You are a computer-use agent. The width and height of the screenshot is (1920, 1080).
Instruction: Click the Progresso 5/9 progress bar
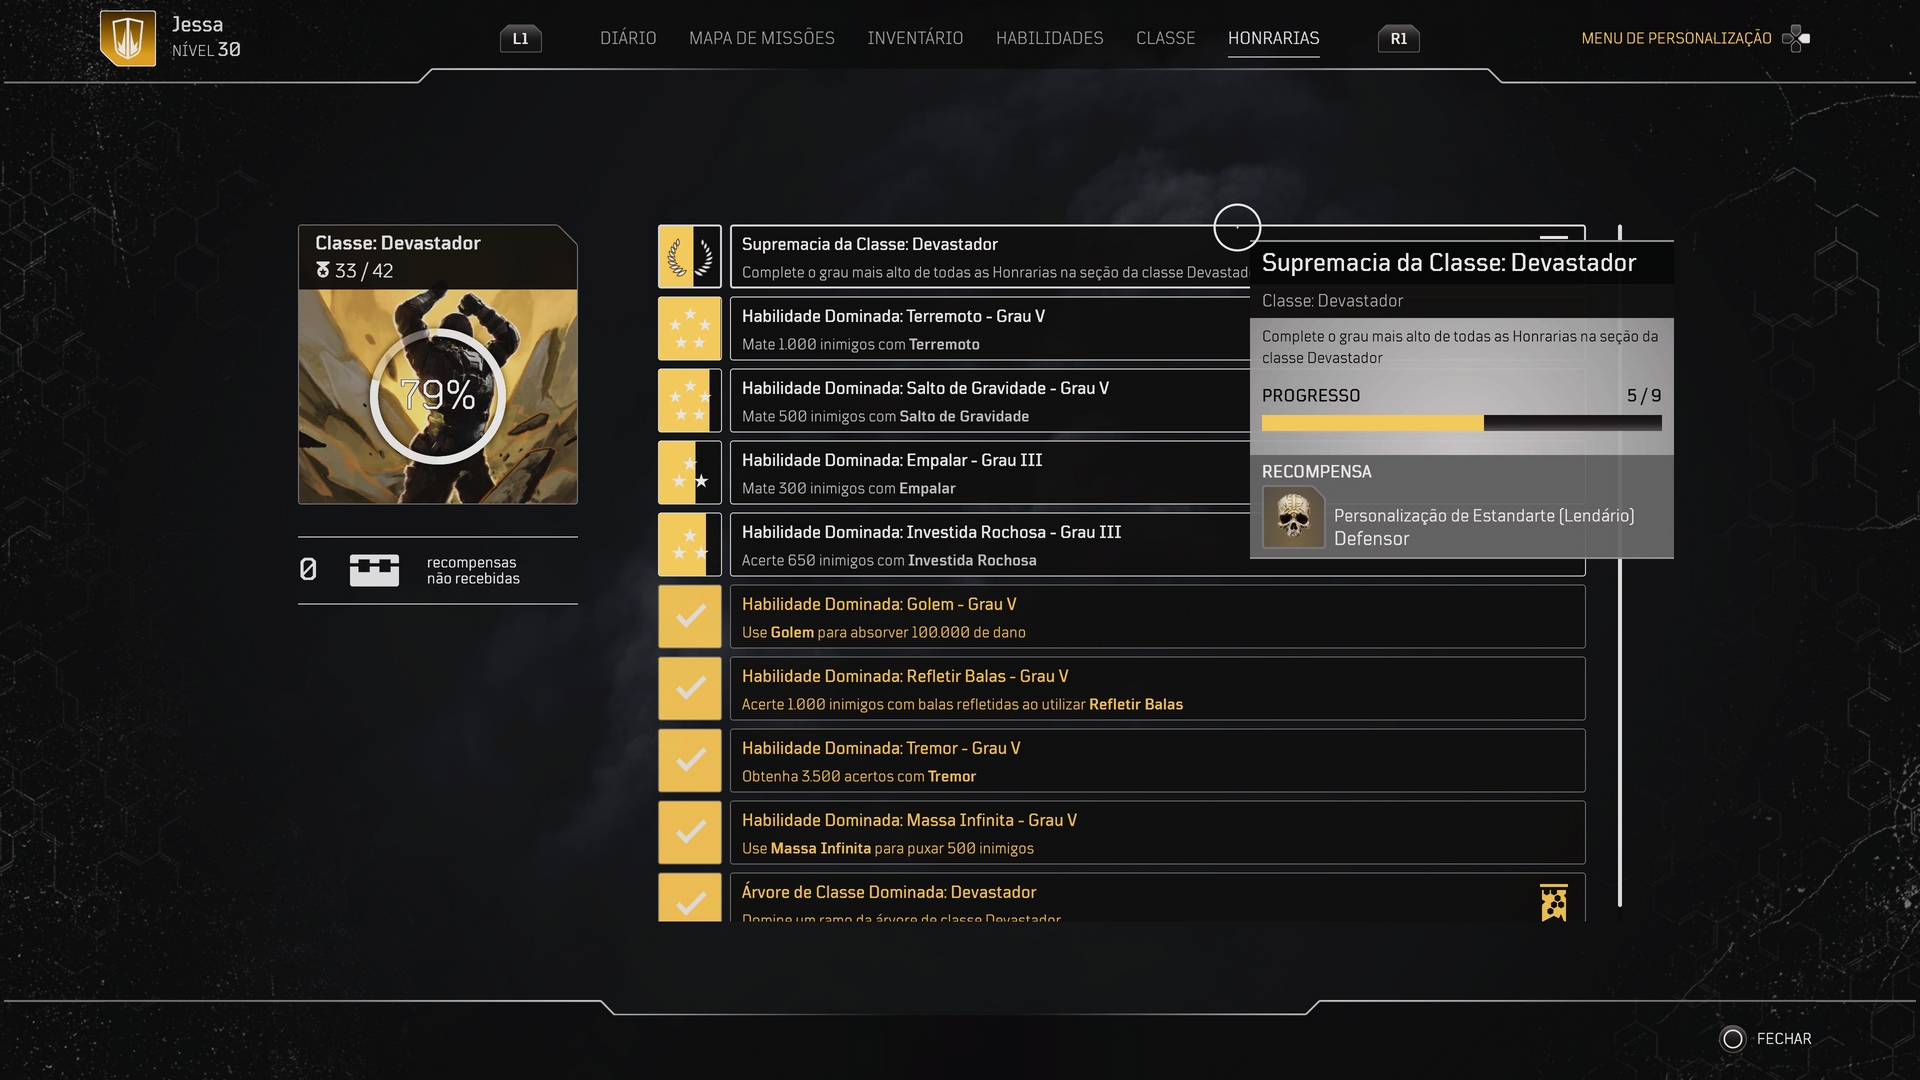point(1461,423)
